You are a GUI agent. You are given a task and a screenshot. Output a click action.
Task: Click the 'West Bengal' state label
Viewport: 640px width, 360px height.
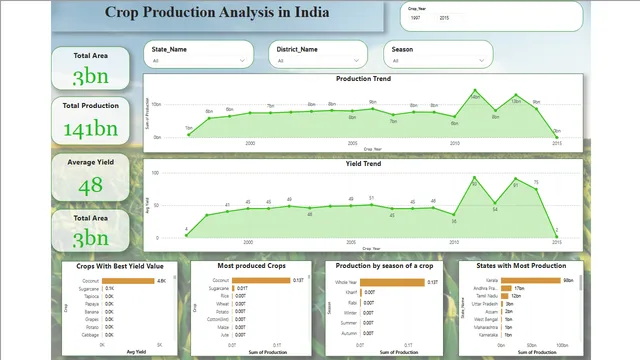(486, 320)
